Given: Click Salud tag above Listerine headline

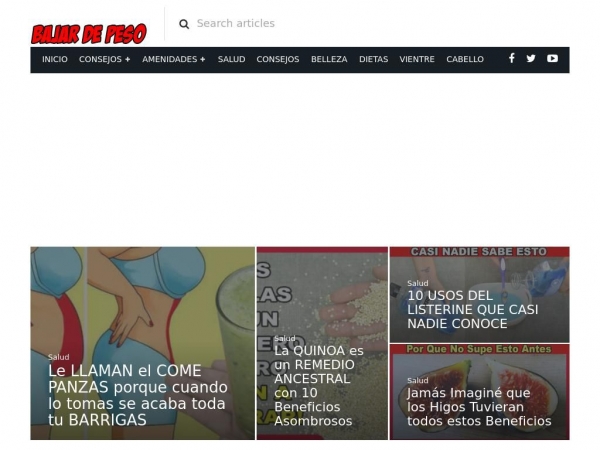Looking at the screenshot, I should click(417, 283).
